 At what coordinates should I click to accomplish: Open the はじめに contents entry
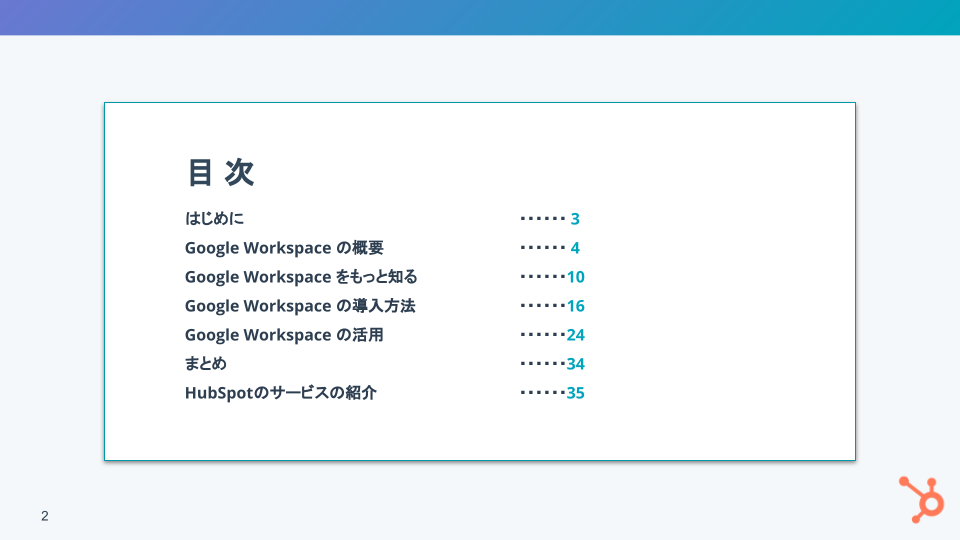(214, 219)
